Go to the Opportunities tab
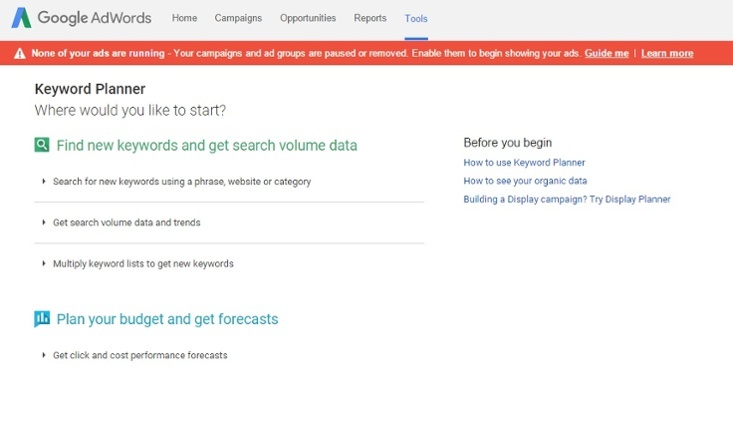Viewport: 733px width, 432px height. click(308, 18)
